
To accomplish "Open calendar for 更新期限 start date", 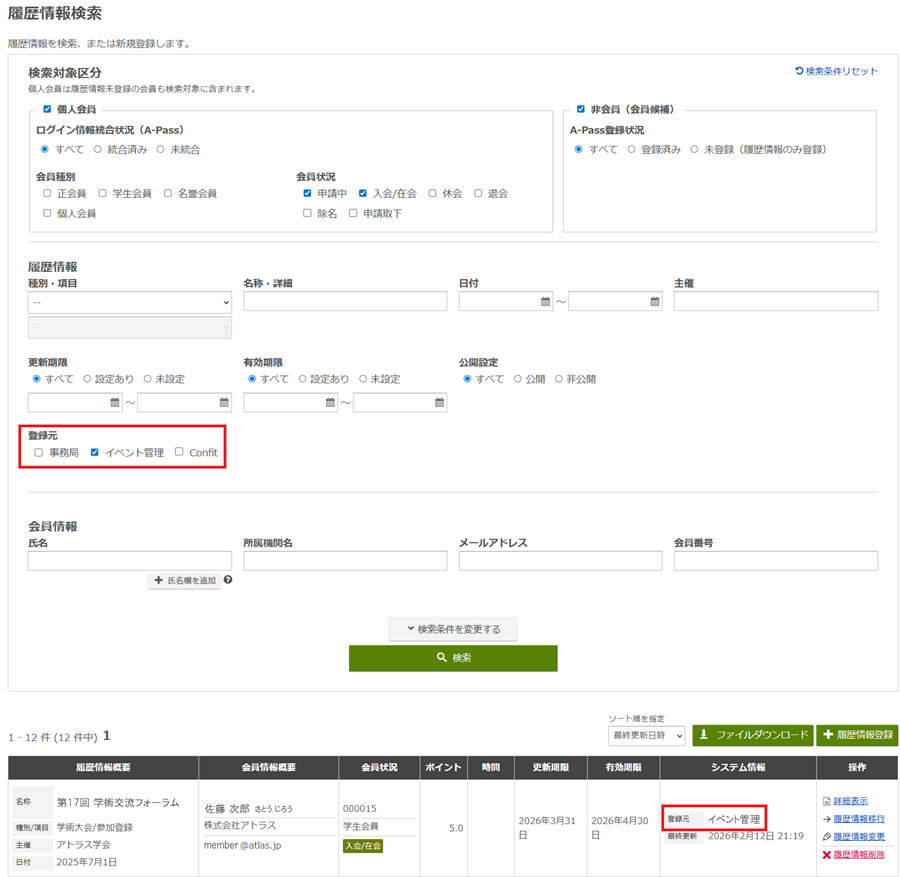I will [x=115, y=403].
